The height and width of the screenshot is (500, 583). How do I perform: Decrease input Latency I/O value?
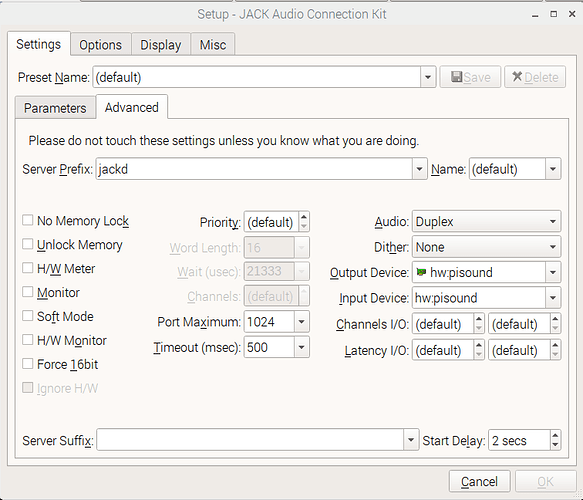click(x=479, y=355)
